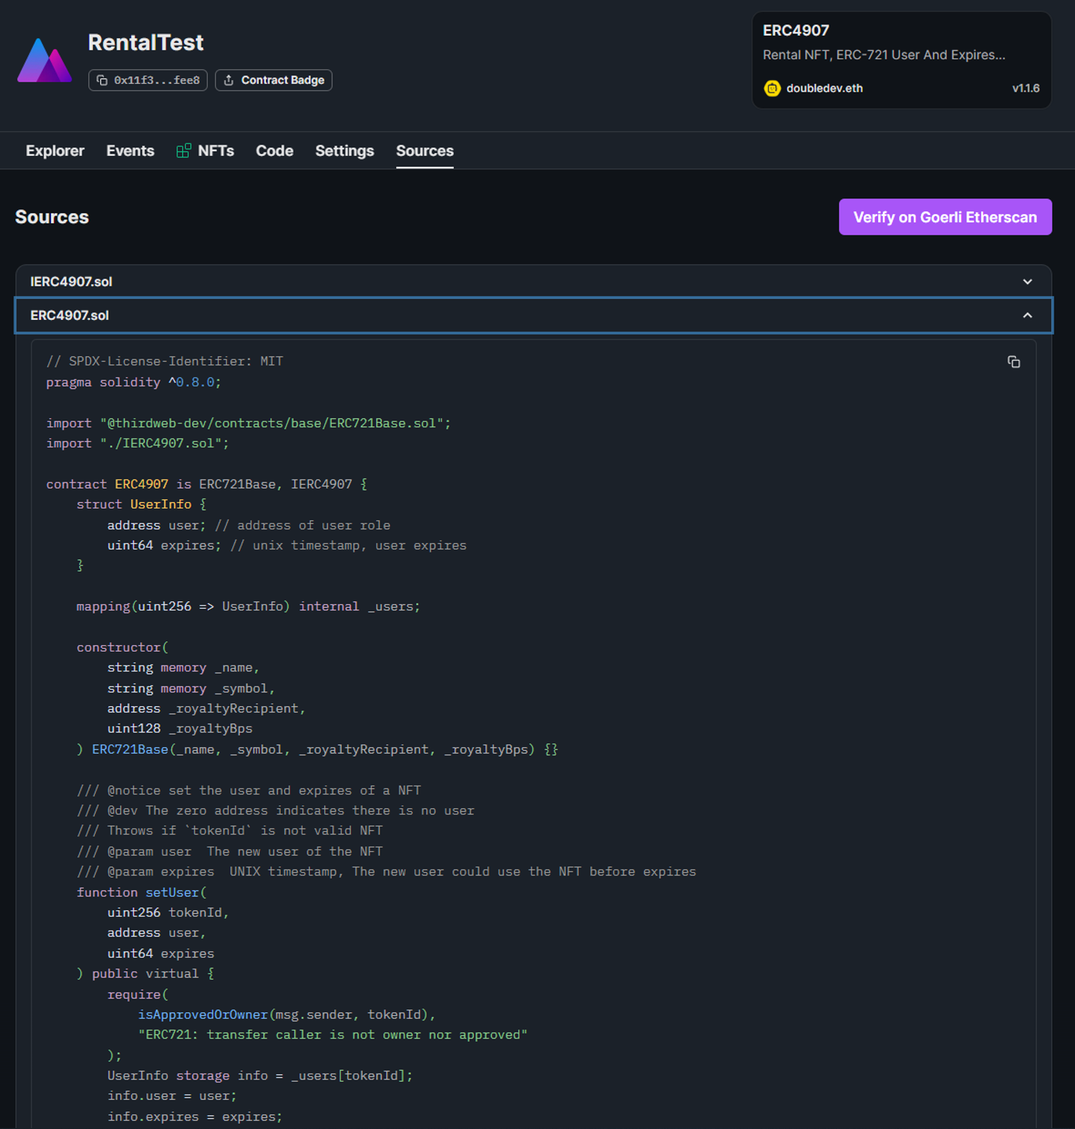Click the doubledev.eth publisher avatar icon
This screenshot has width=1075, height=1129.
coord(772,88)
